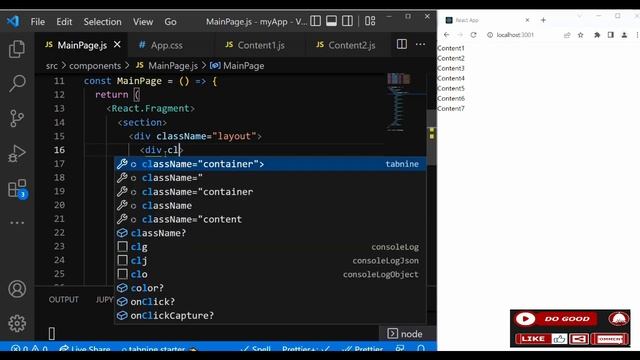The image size is (640, 360).
Task: Choose the className="content suggestion
Action: pos(270,219)
